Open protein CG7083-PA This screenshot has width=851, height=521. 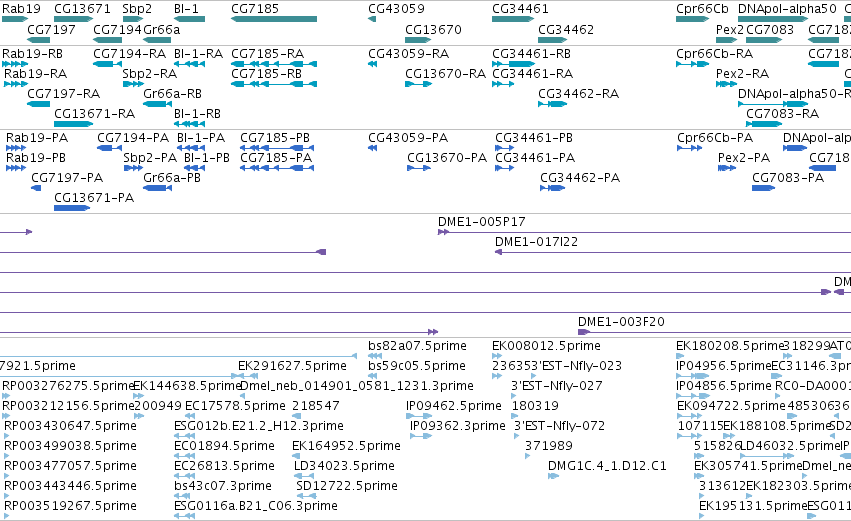coord(788,178)
